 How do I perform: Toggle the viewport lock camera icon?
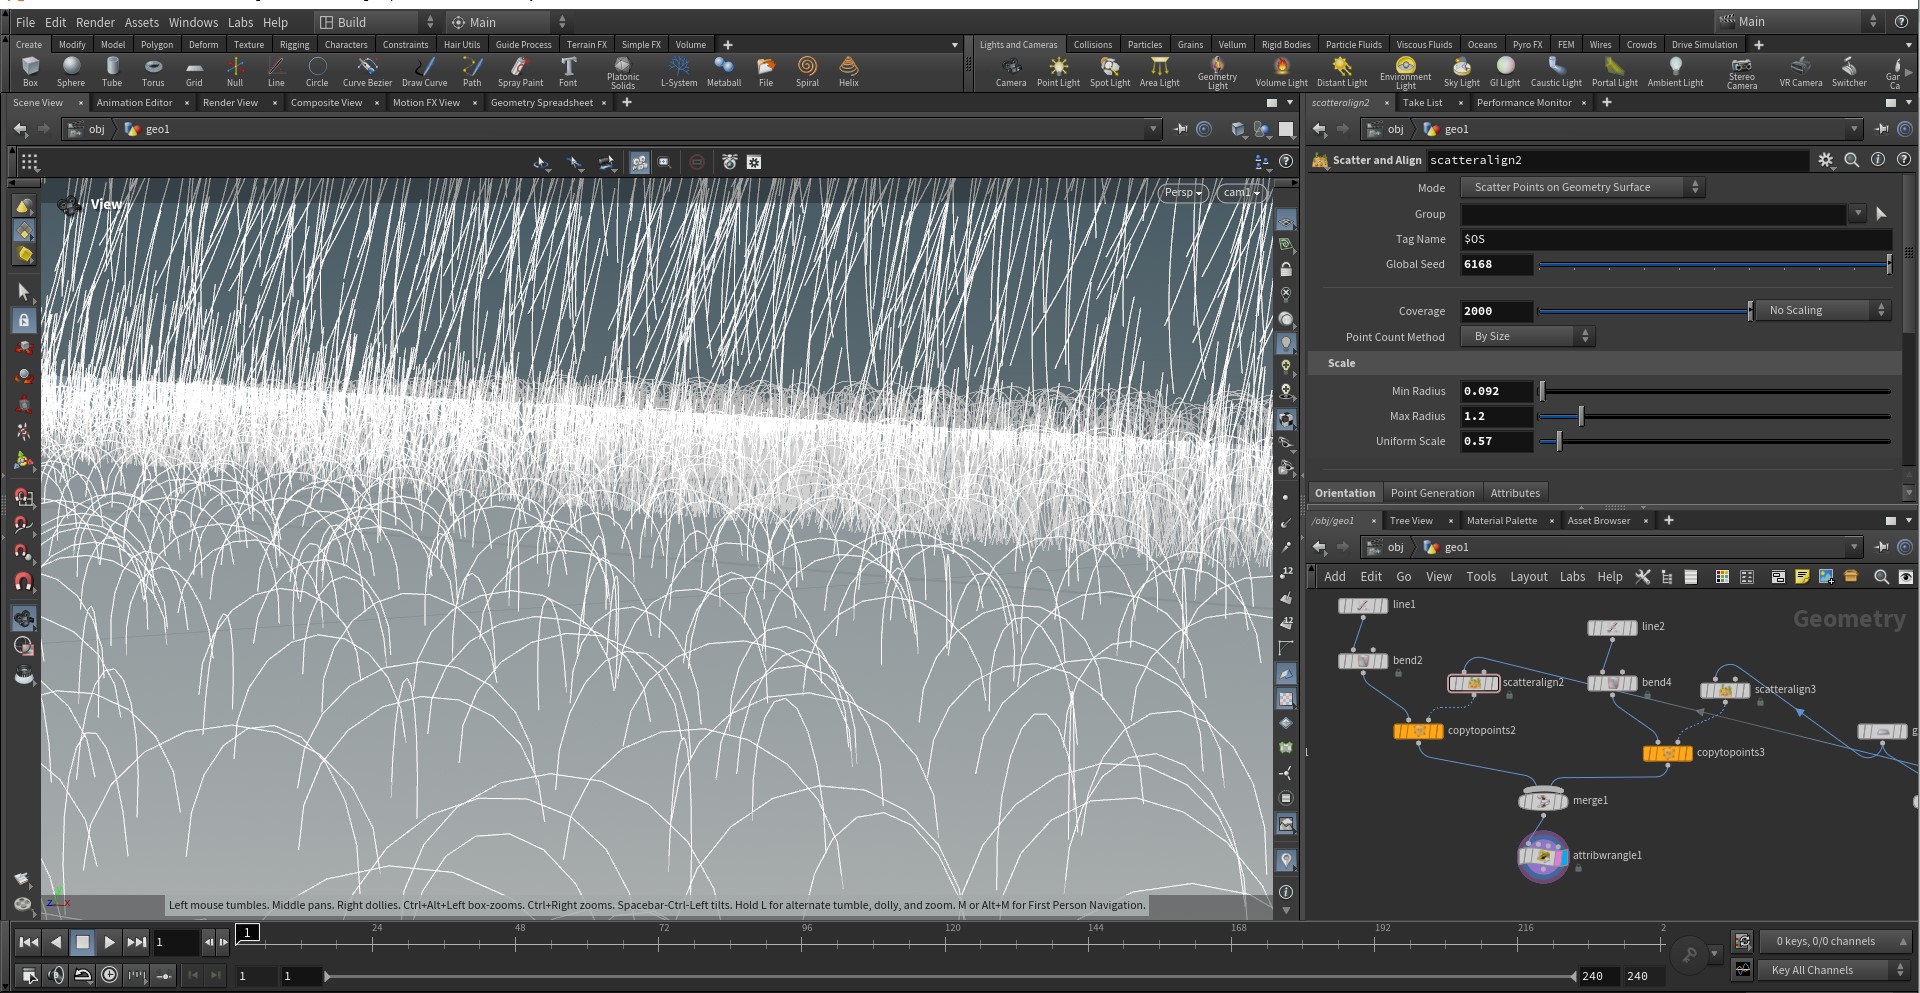(x=1286, y=270)
